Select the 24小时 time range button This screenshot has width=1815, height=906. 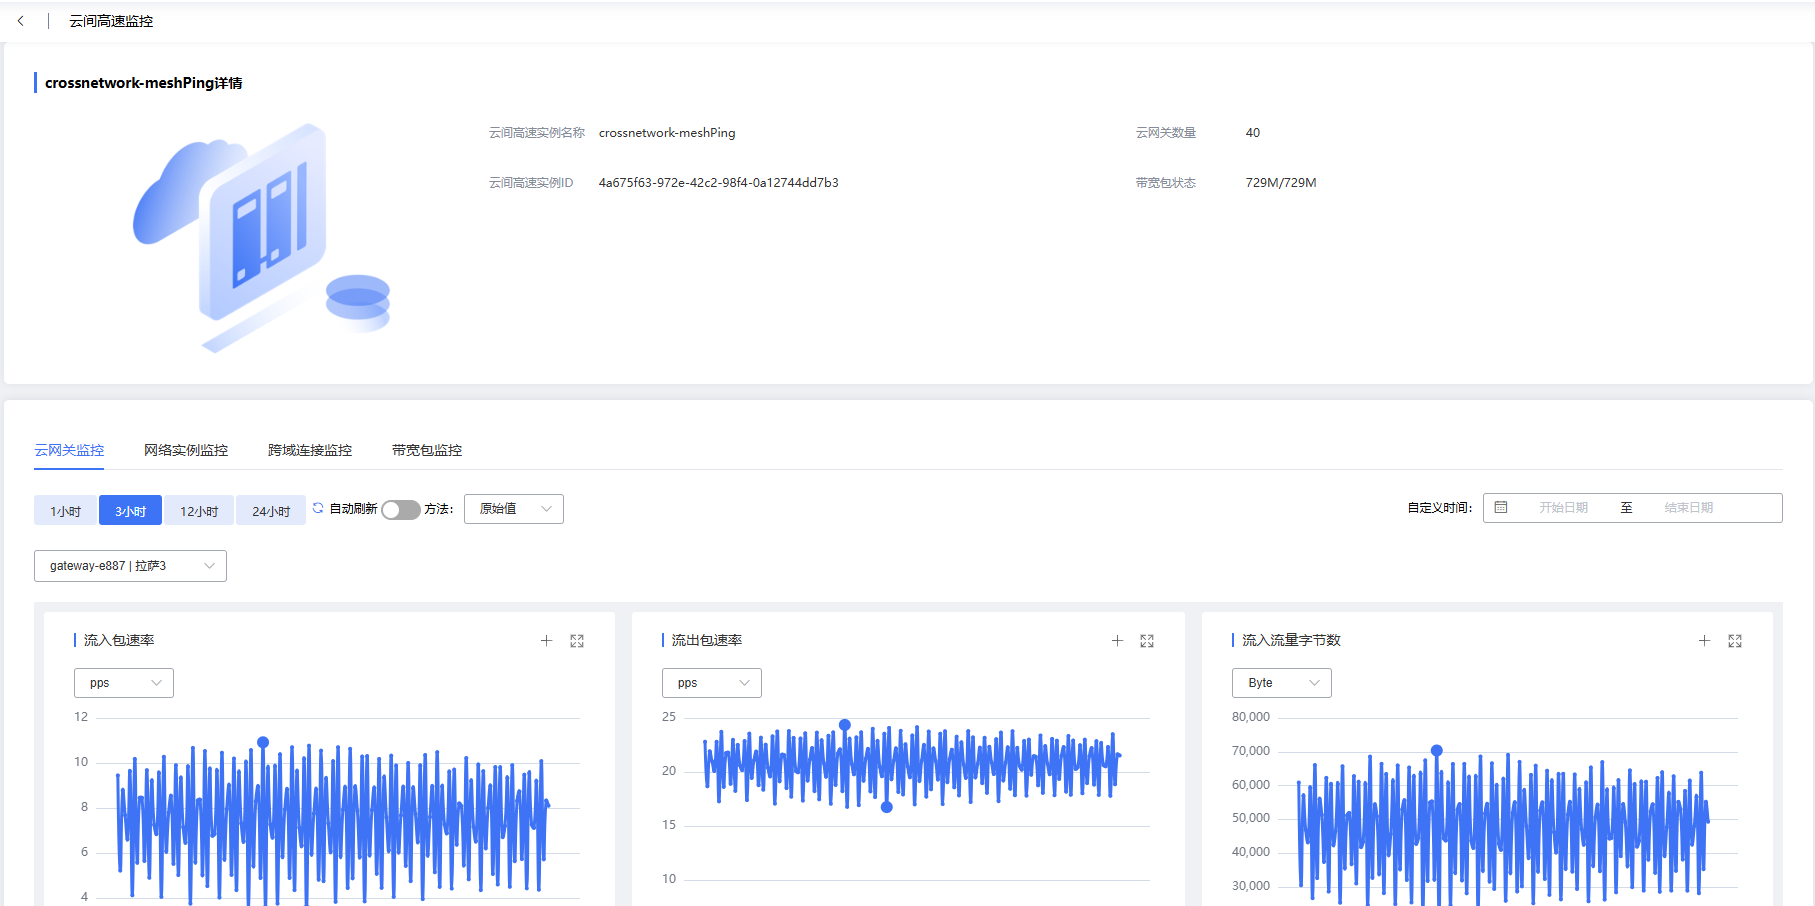click(x=271, y=510)
